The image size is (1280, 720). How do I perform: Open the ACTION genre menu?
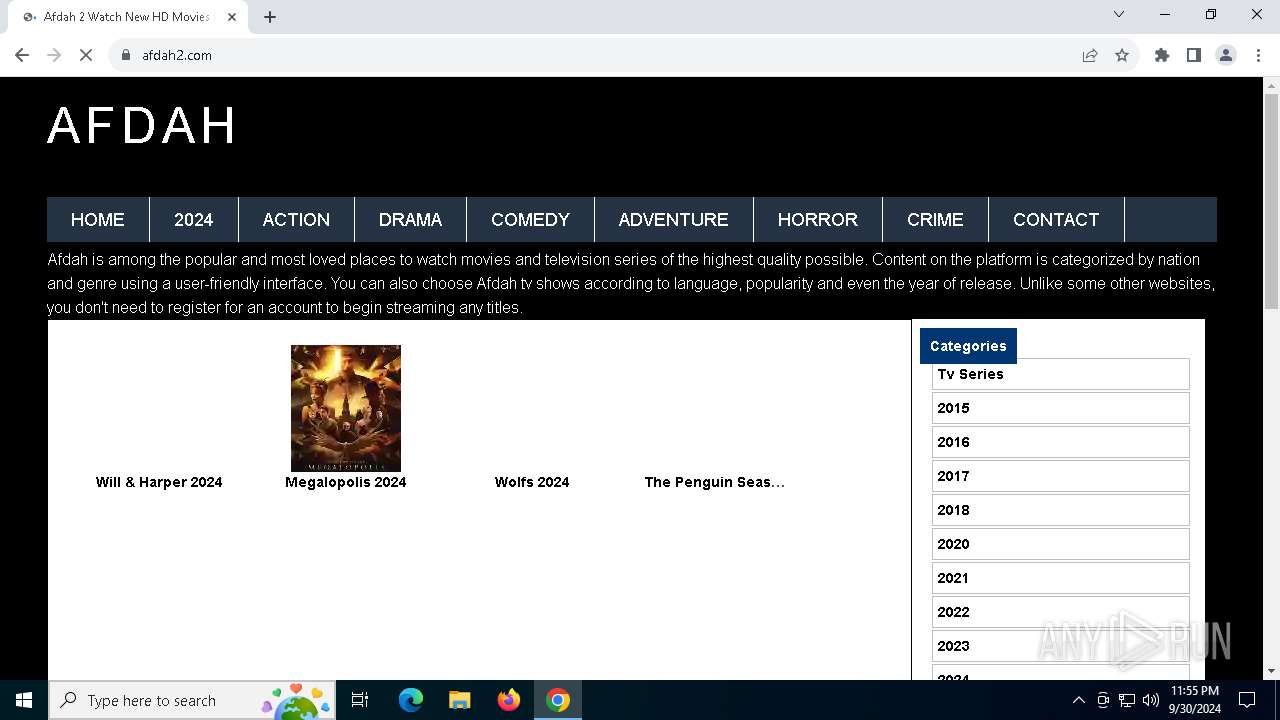click(296, 219)
